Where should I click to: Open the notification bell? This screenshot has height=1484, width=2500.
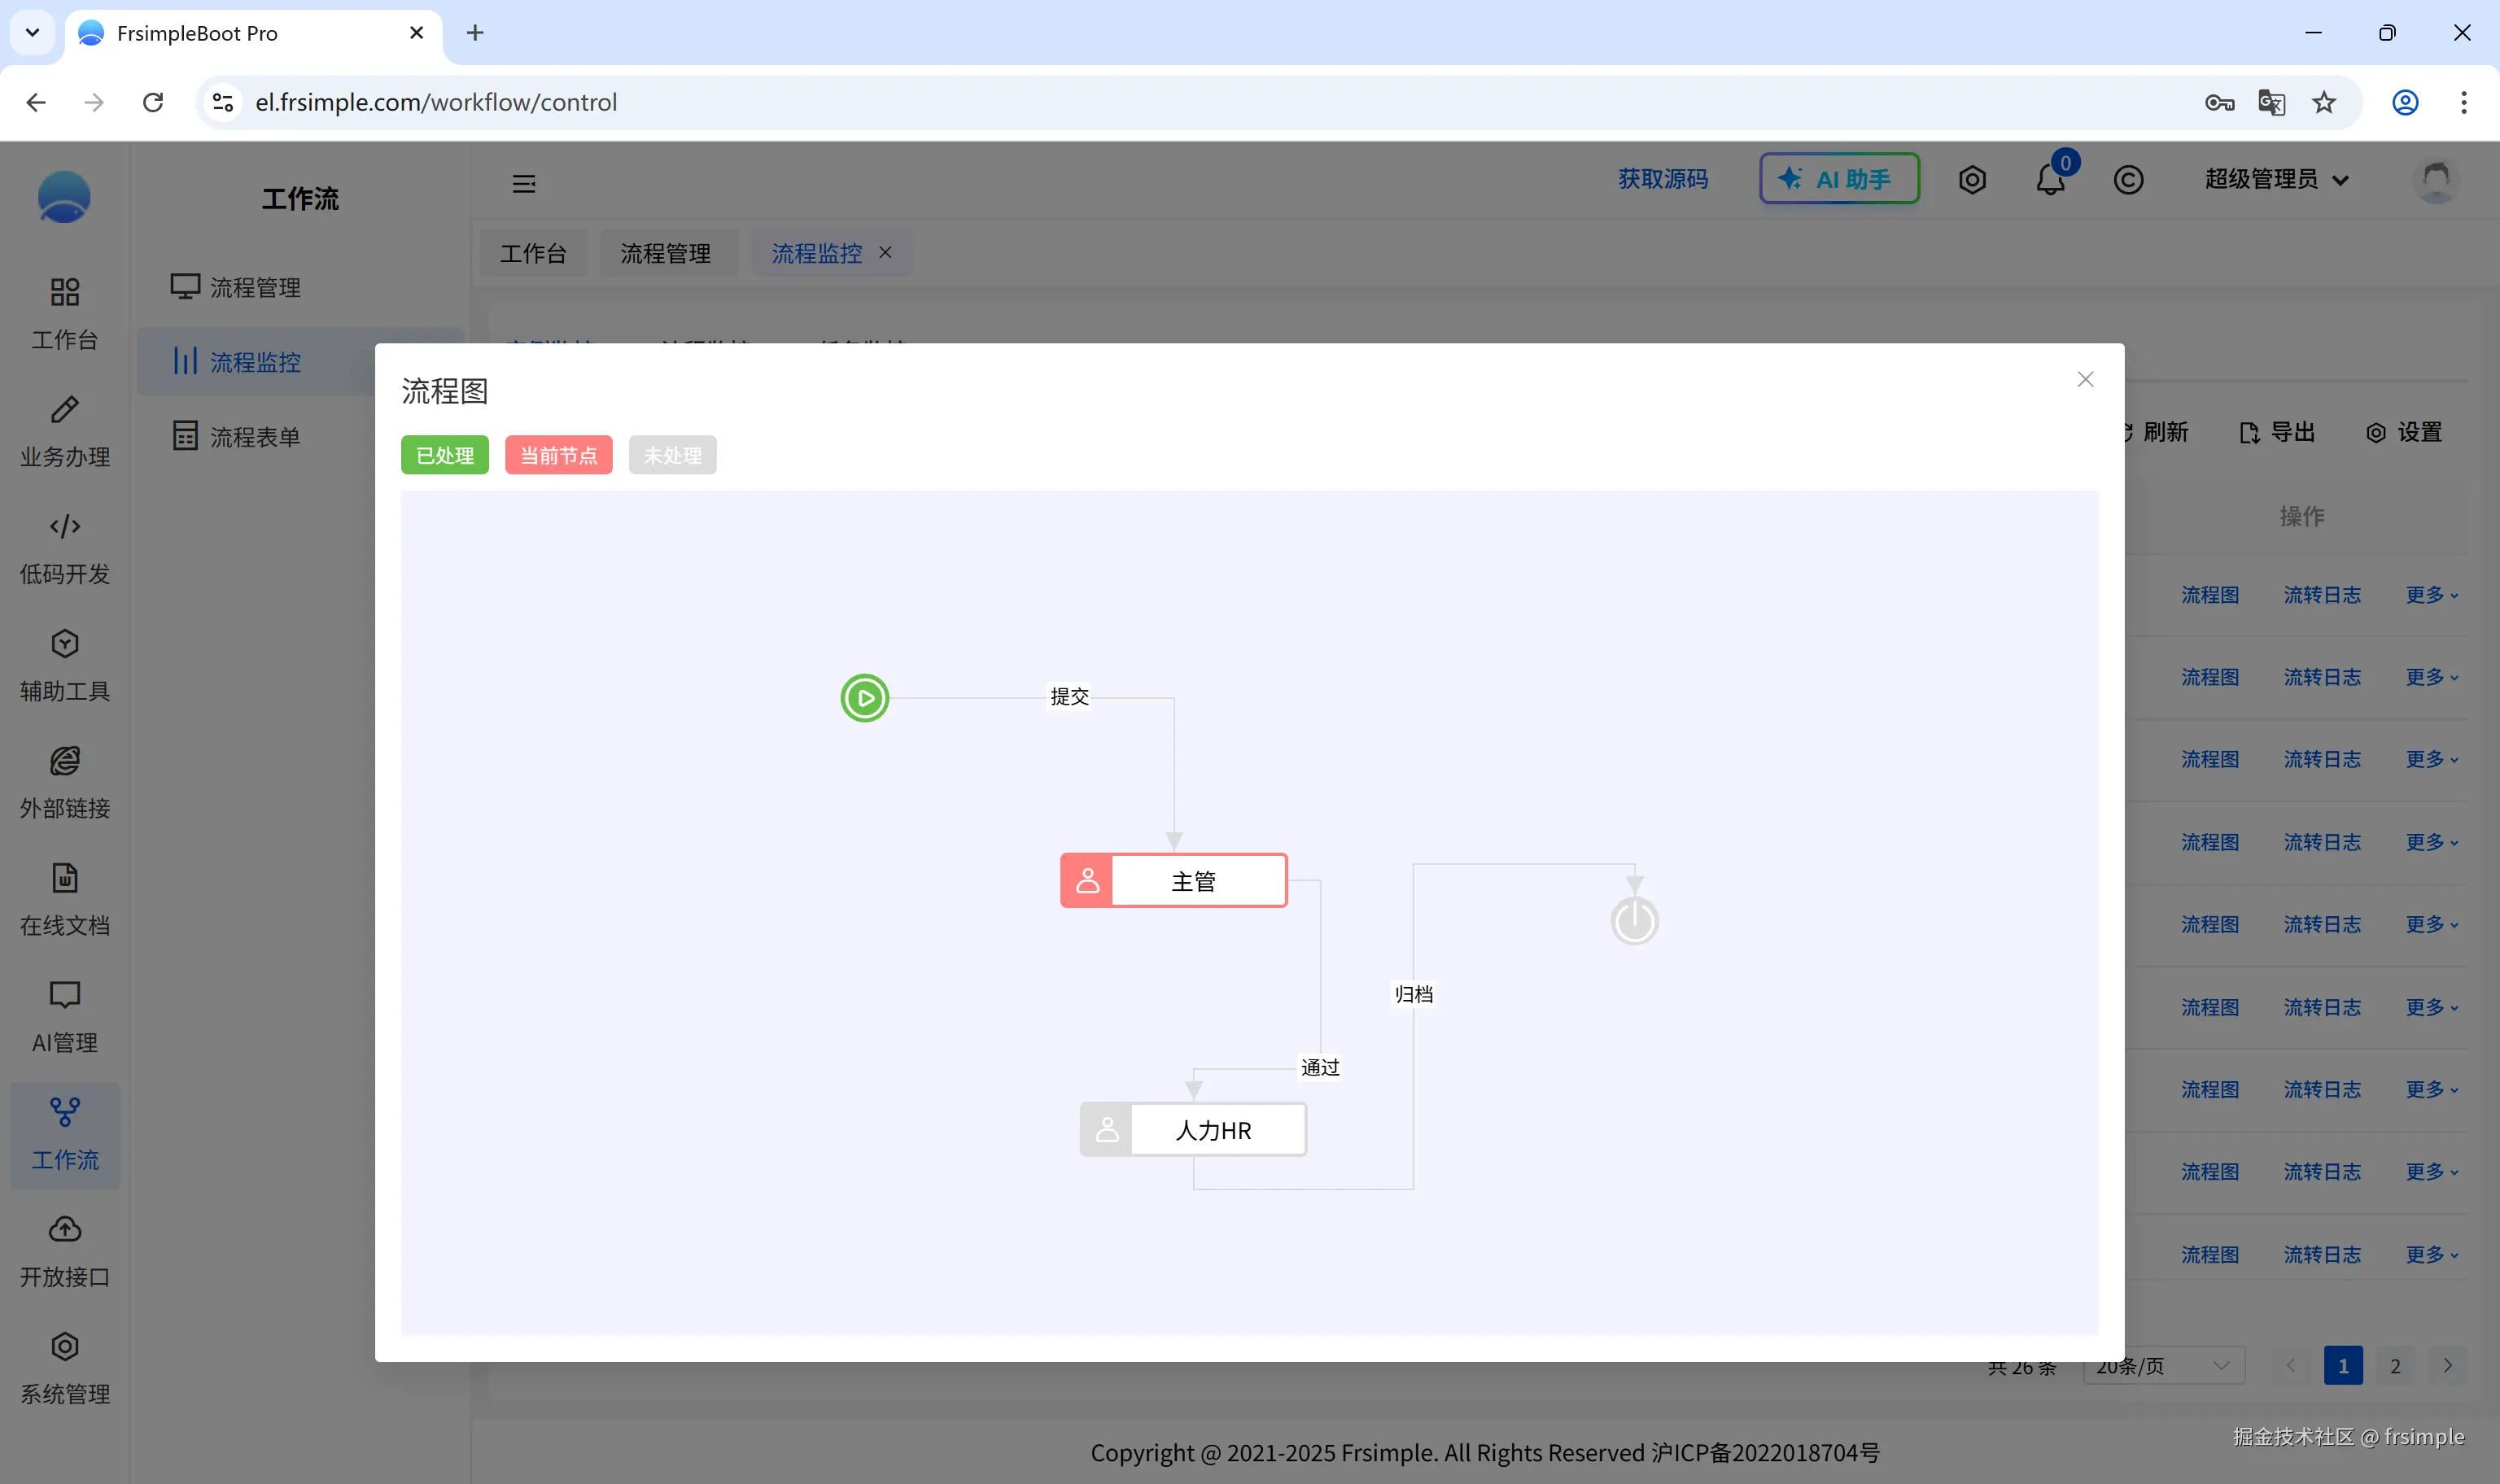(x=2050, y=180)
